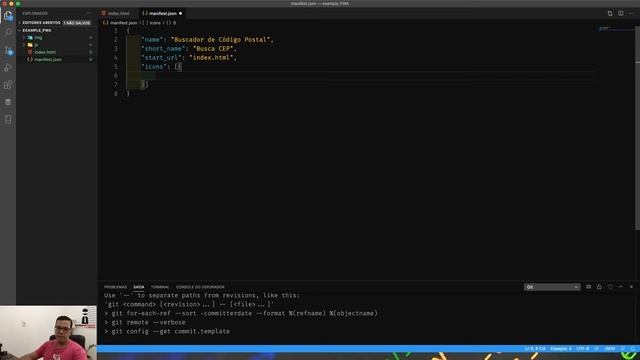Screen dimensions: 640x360
Task: Switch to the index.html editor tab
Action: click(118, 13)
